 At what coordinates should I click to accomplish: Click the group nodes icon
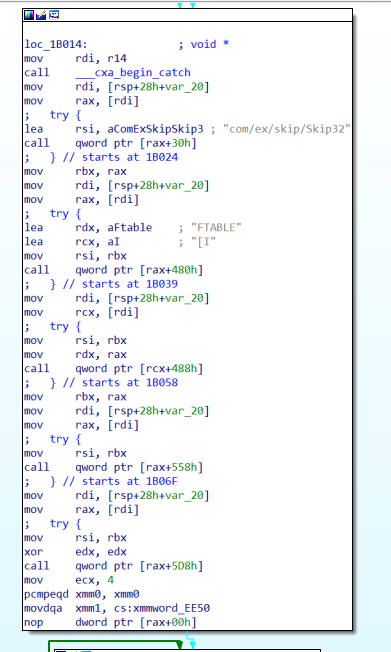pos(54,15)
